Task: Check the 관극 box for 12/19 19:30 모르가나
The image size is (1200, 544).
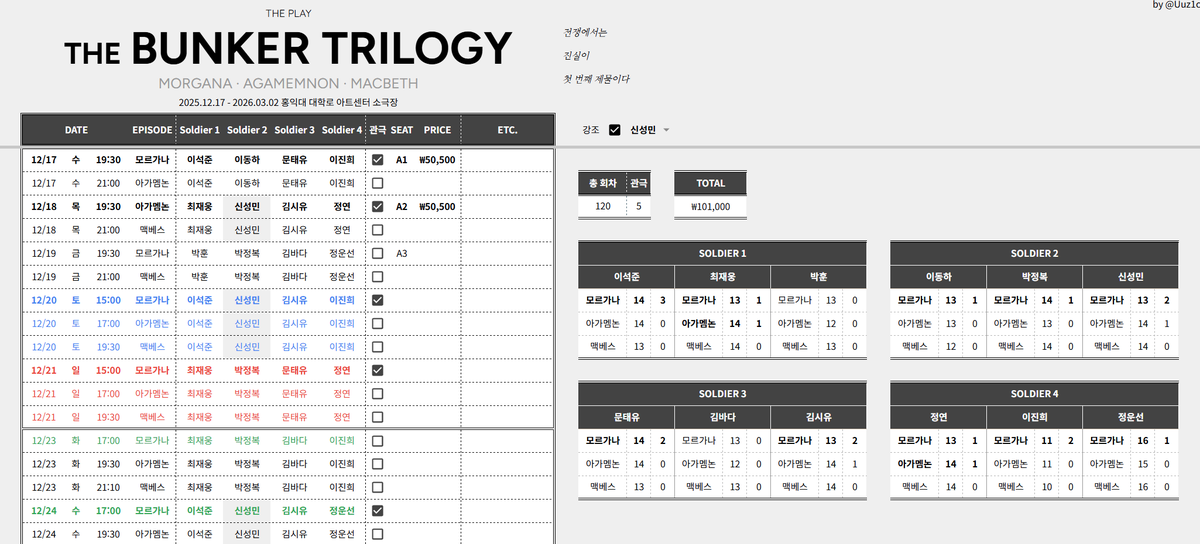Action: point(378,253)
